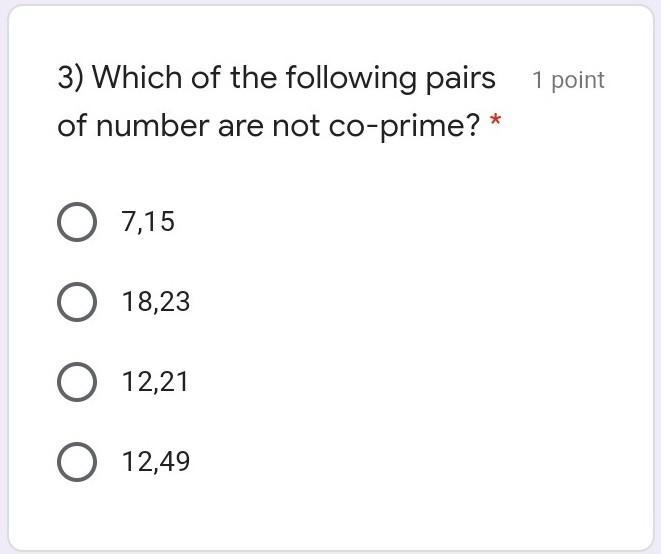Tap the "12,21" answer label text
The image size is (661, 554).
[155, 382]
